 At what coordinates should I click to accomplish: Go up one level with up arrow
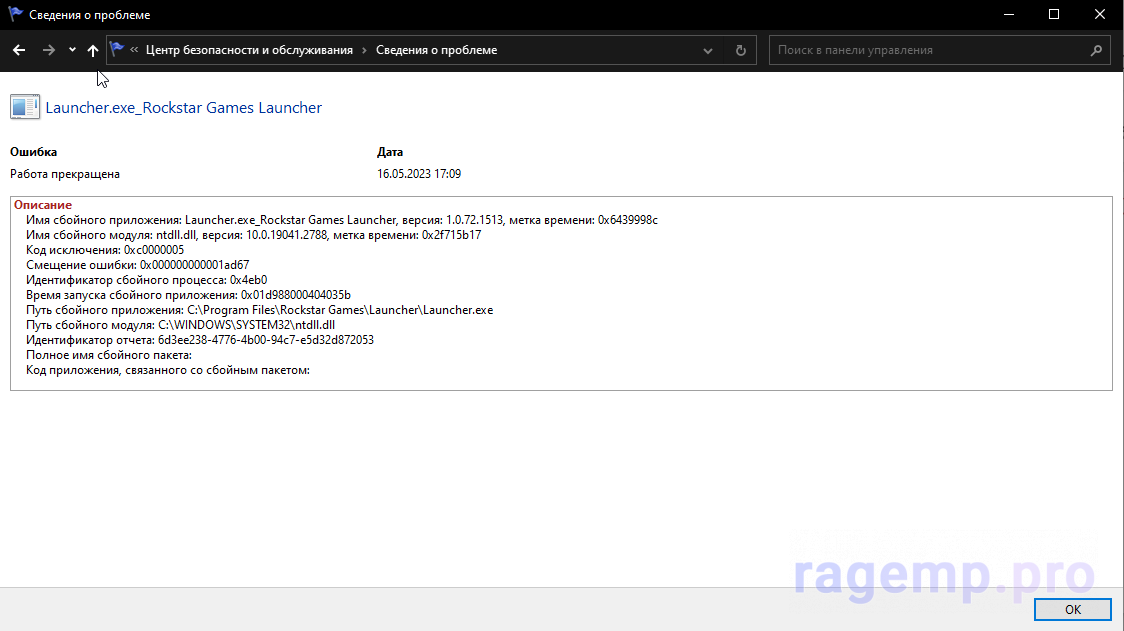pos(92,50)
